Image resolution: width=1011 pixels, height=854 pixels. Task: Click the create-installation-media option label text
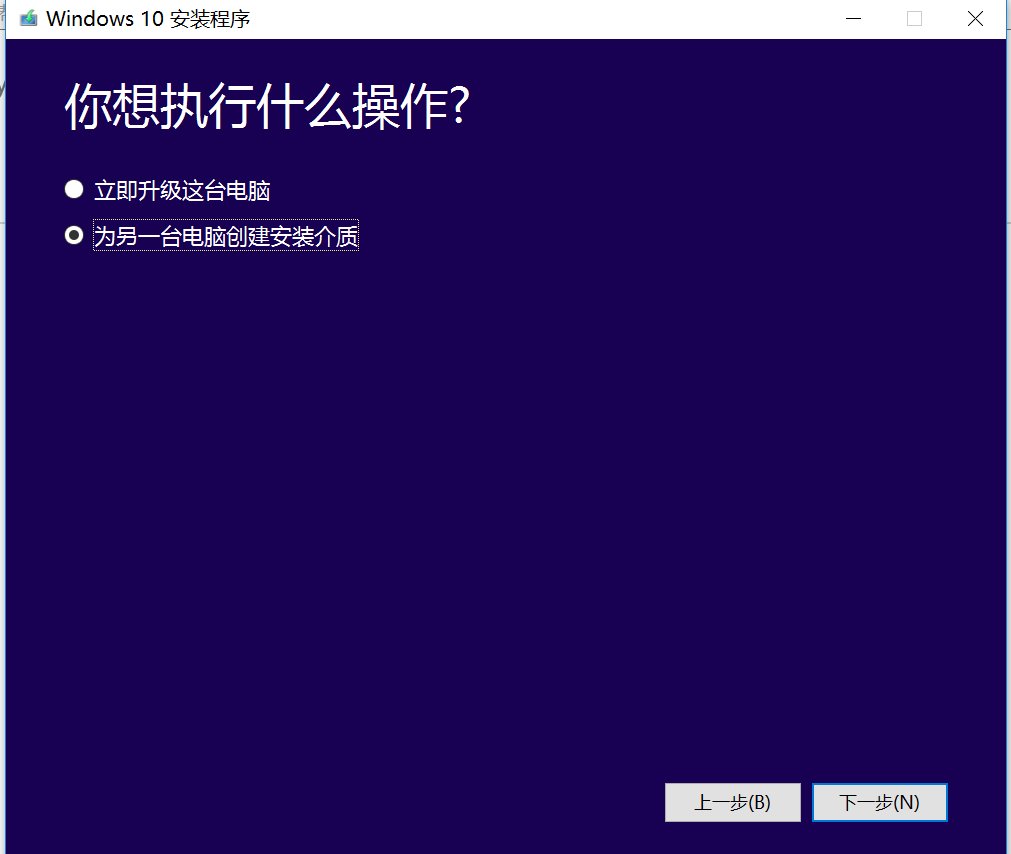pos(225,236)
